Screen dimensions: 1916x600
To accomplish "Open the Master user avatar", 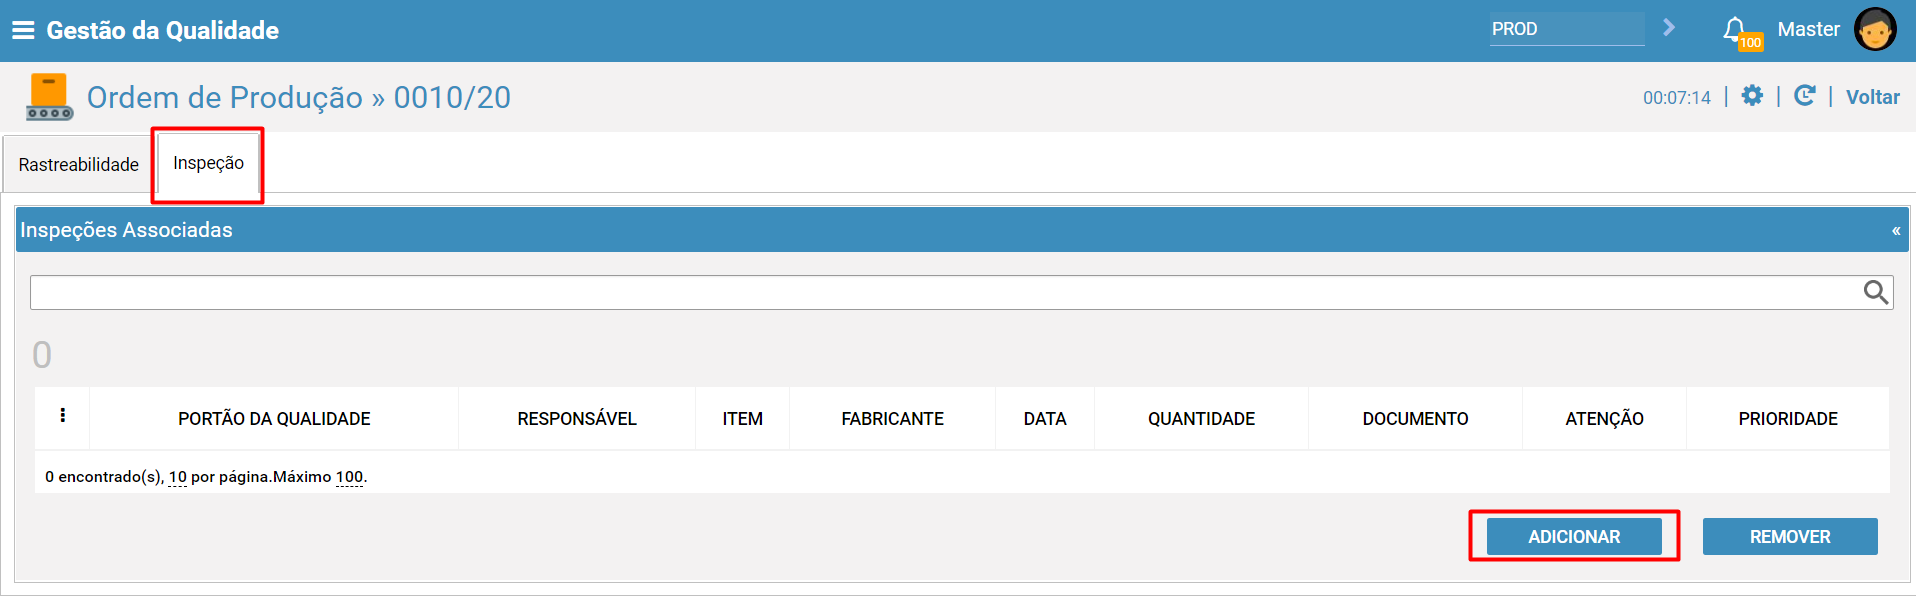I will 1875,29.
